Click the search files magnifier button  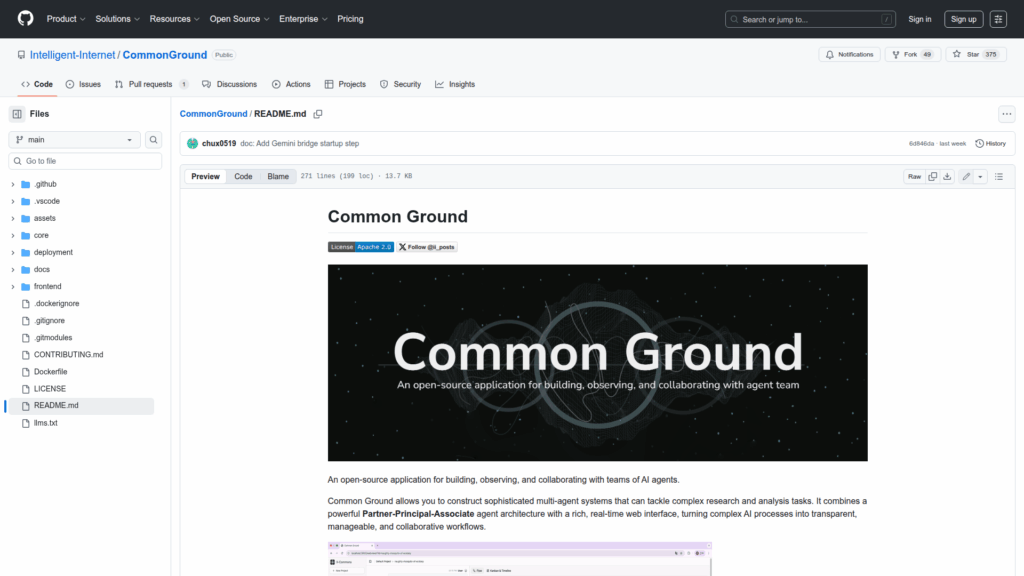coord(154,140)
